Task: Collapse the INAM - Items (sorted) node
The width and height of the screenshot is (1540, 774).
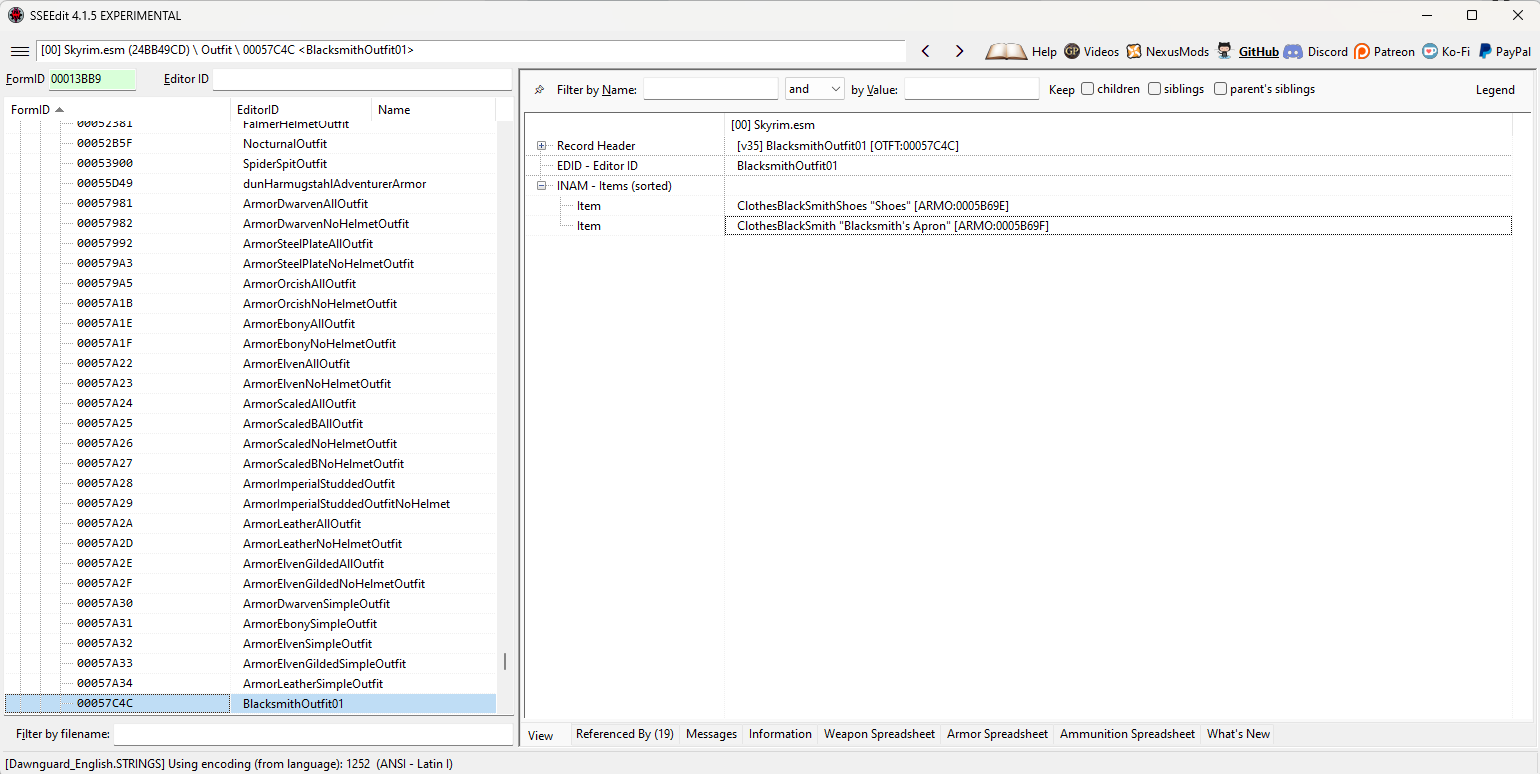Action: tap(542, 186)
